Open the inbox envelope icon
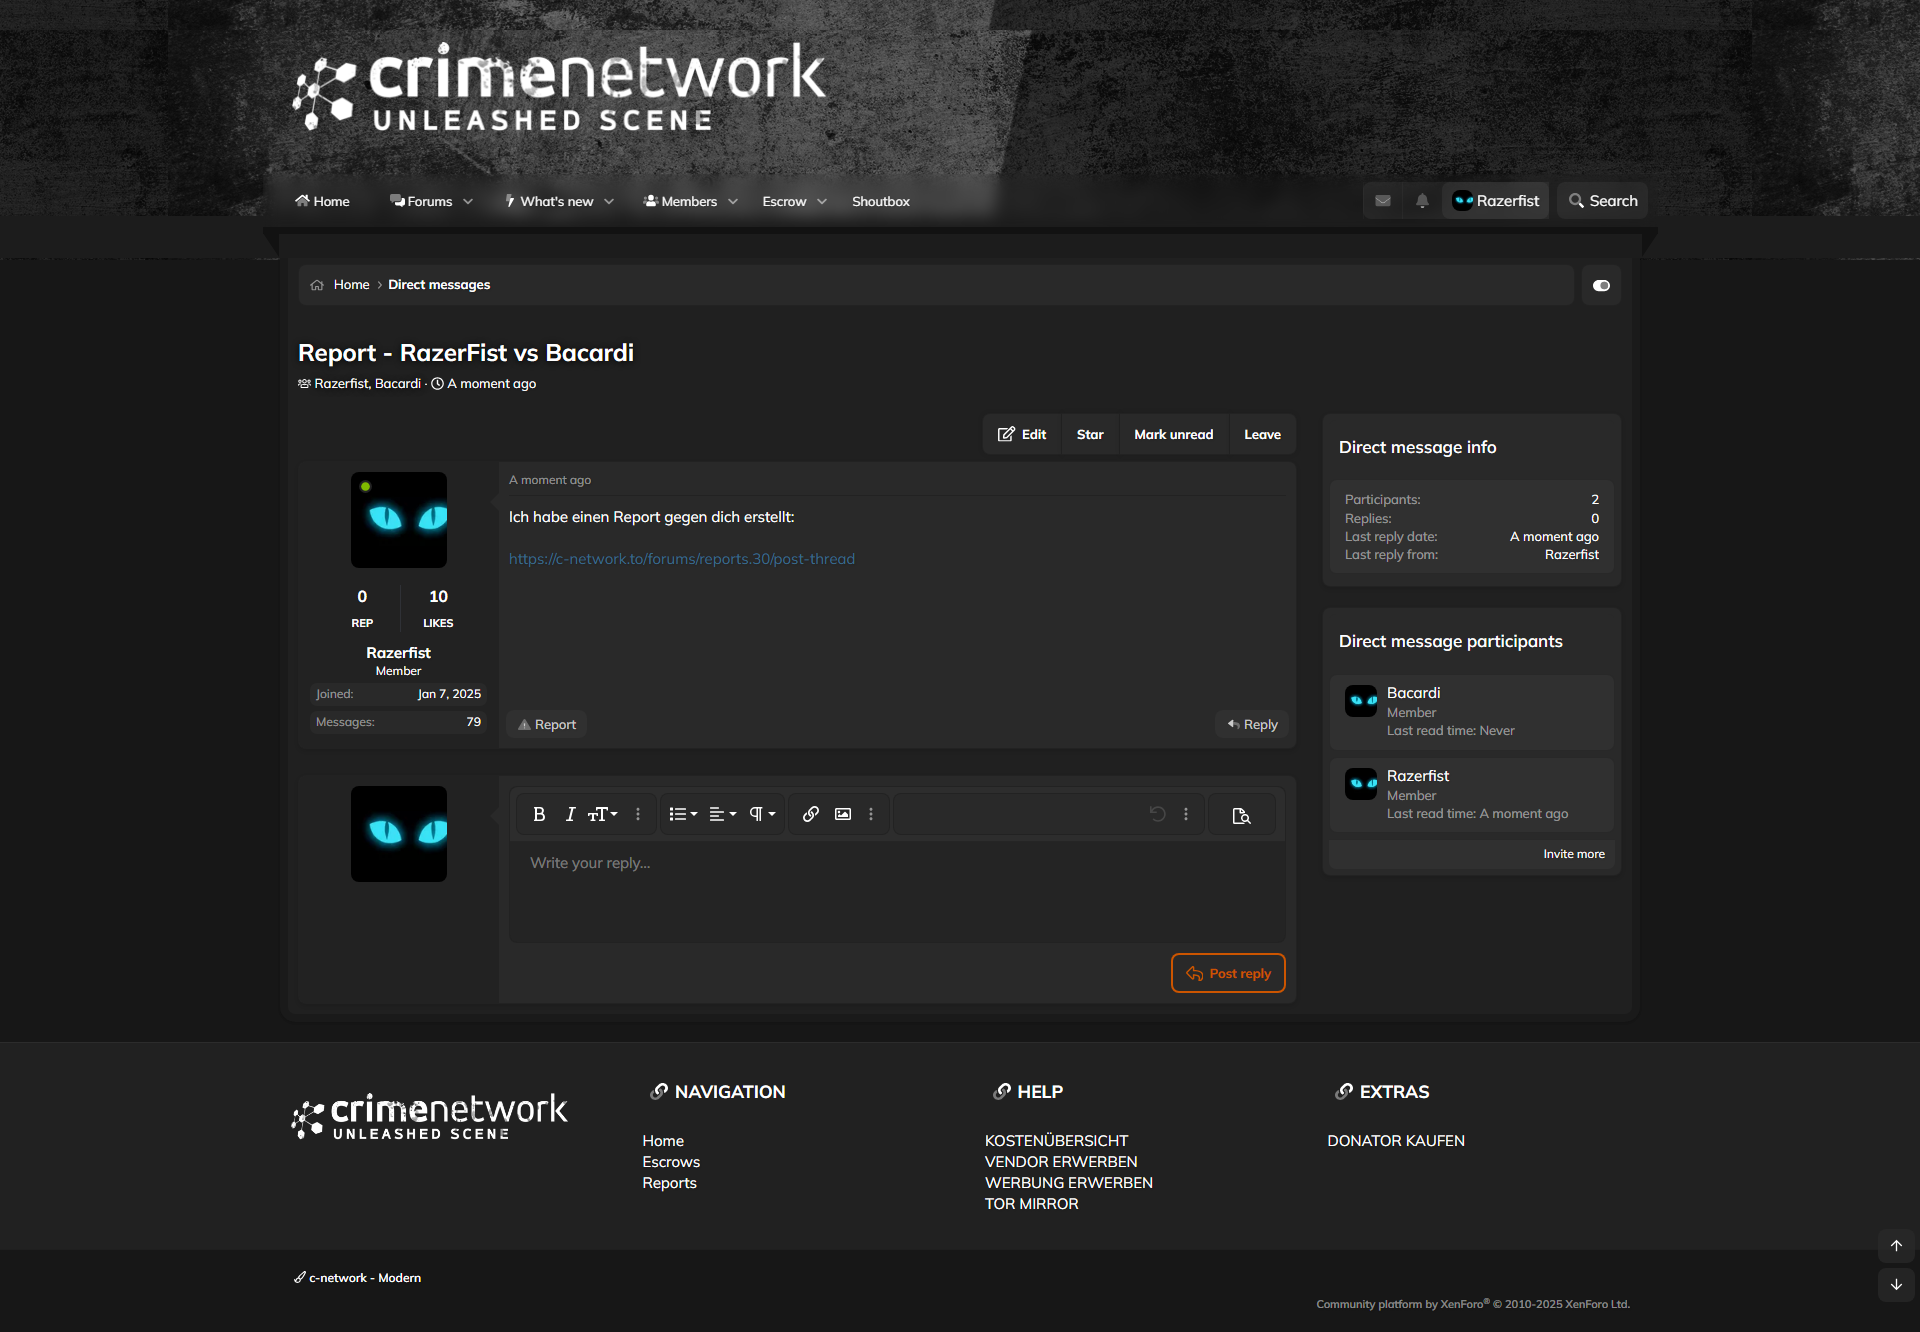1920x1332 pixels. click(x=1382, y=201)
